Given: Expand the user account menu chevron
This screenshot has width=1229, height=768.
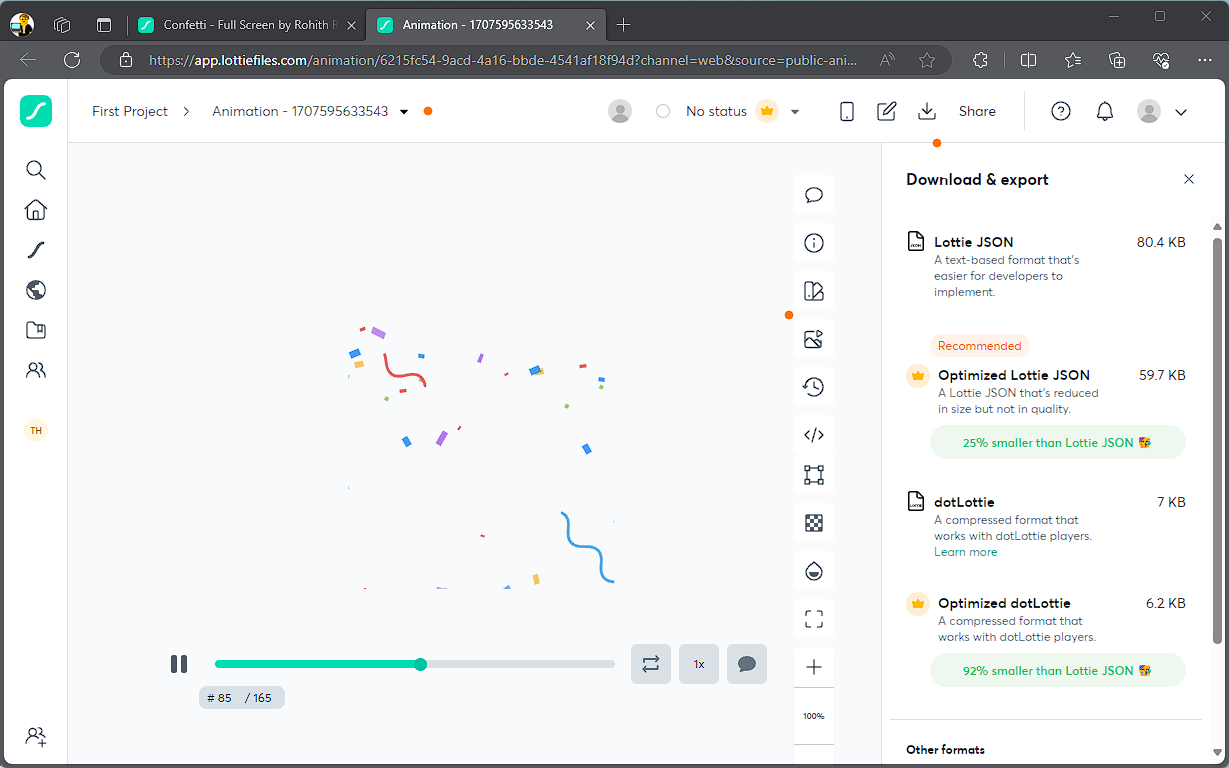Looking at the screenshot, I should [x=1181, y=112].
